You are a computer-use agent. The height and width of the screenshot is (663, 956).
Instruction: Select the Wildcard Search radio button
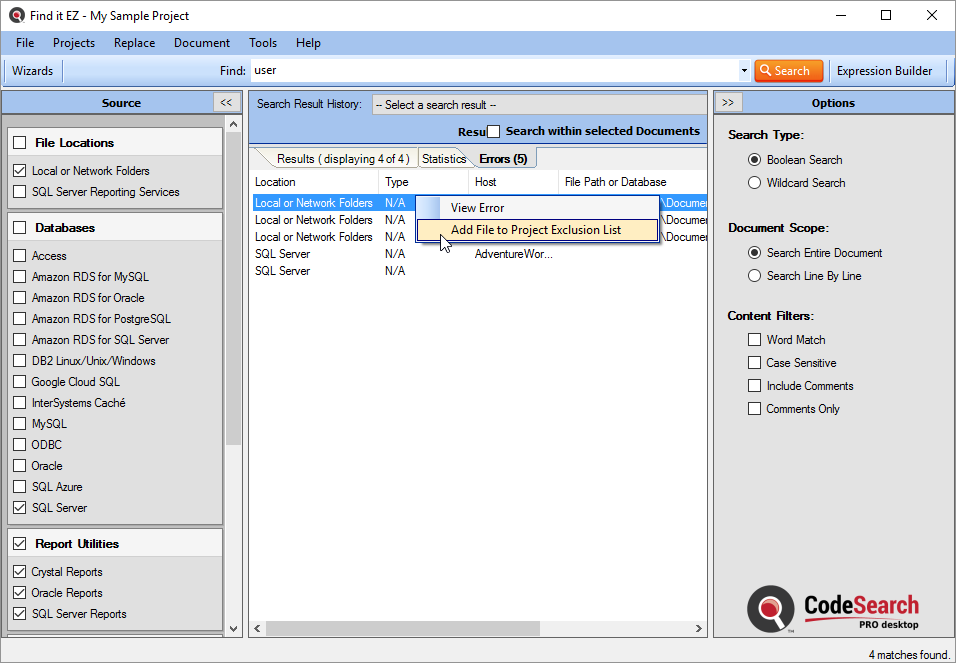coord(755,183)
